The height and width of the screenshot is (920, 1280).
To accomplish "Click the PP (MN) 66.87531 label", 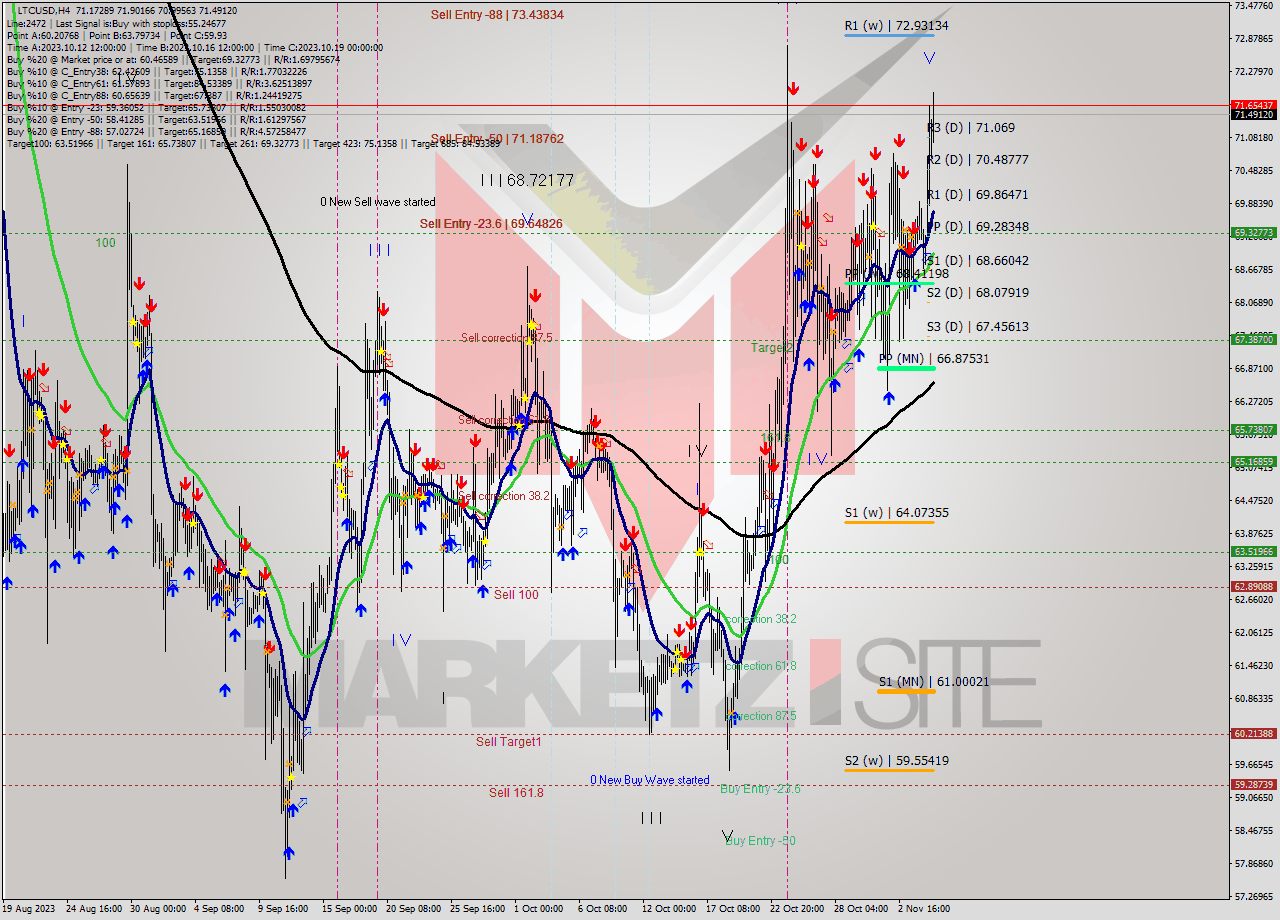I will pyautogui.click(x=934, y=358).
